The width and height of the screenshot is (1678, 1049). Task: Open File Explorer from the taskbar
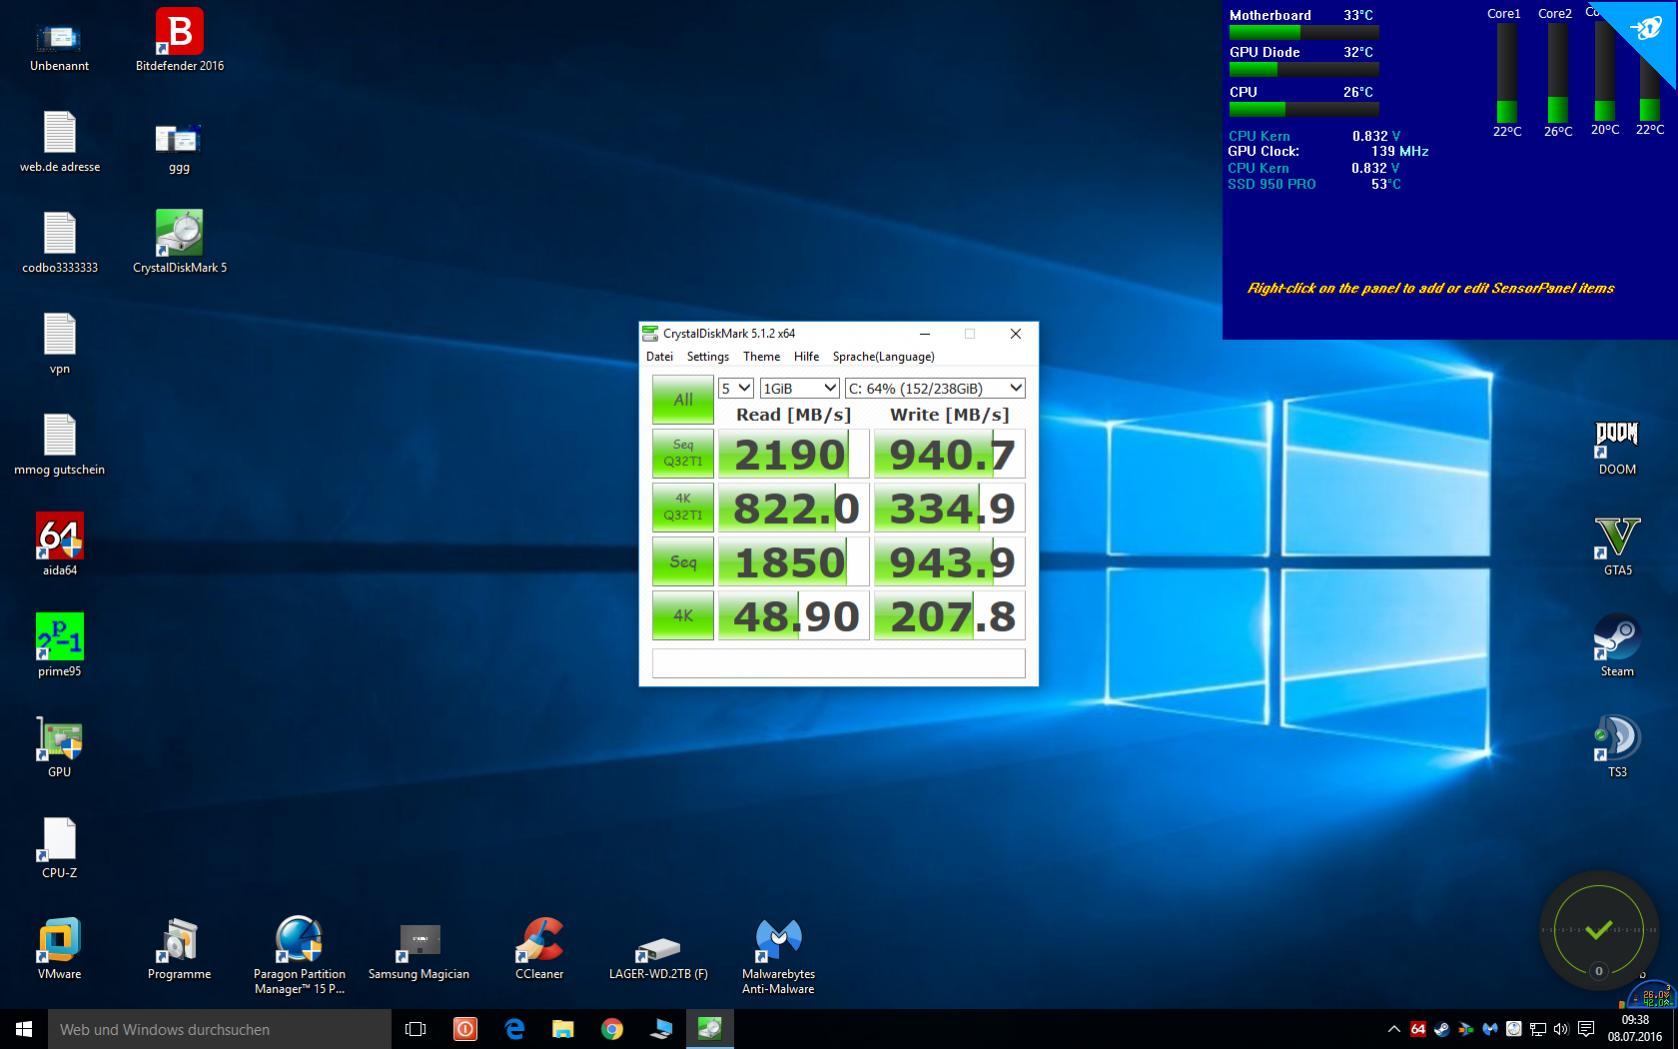(563, 1029)
